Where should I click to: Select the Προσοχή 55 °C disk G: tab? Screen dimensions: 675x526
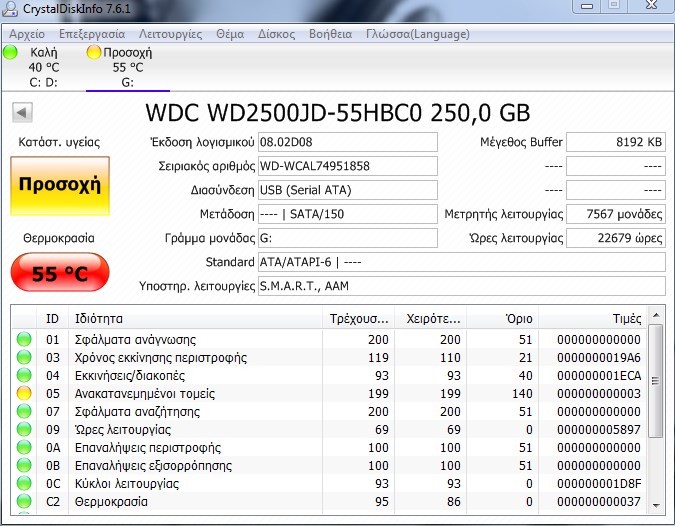click(128, 67)
